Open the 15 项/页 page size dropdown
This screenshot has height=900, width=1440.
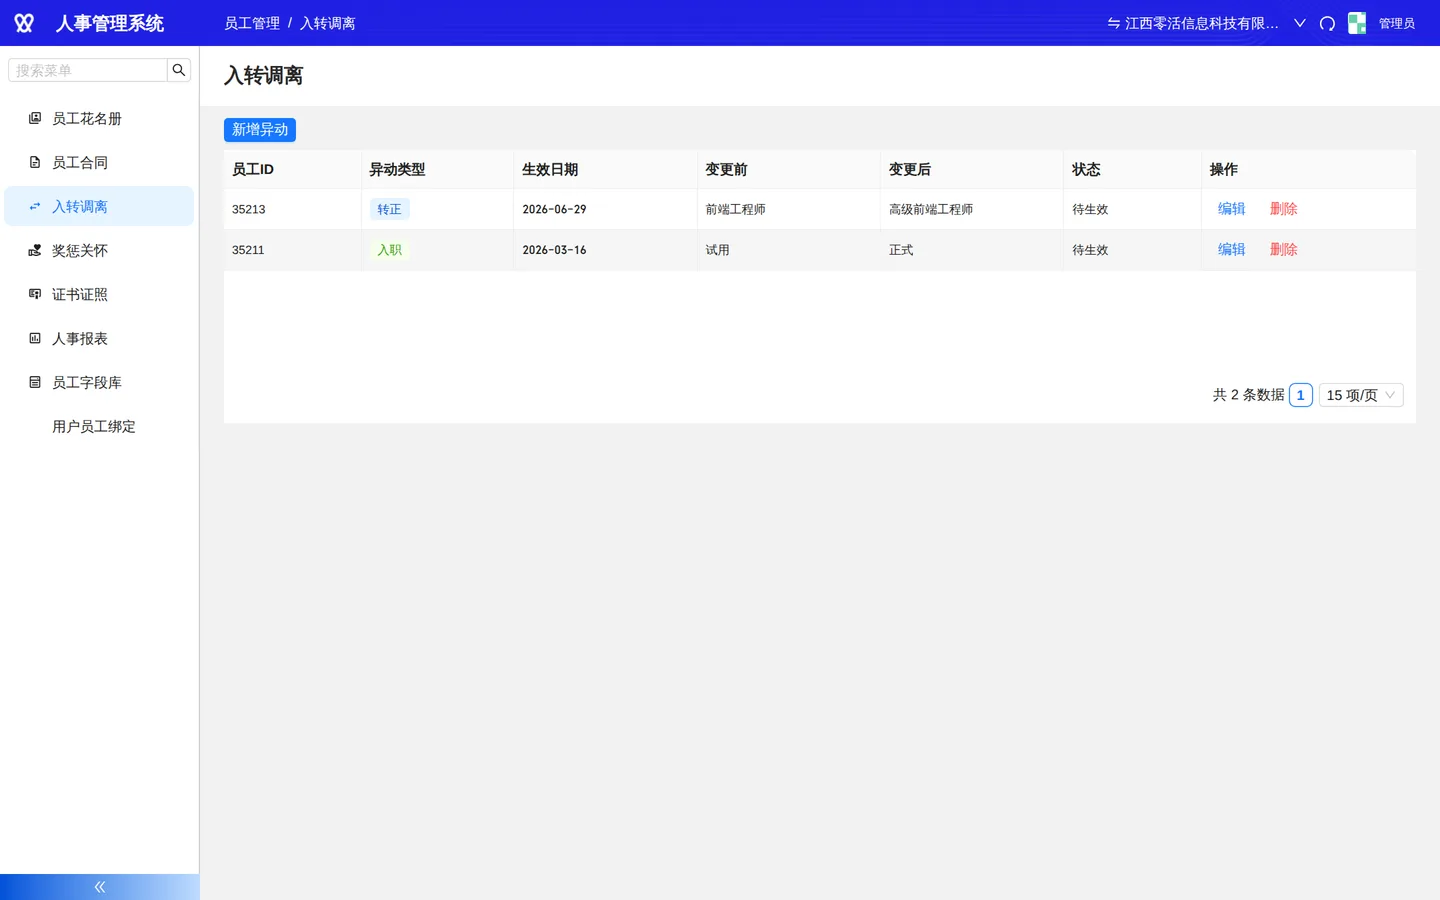pyautogui.click(x=1361, y=395)
